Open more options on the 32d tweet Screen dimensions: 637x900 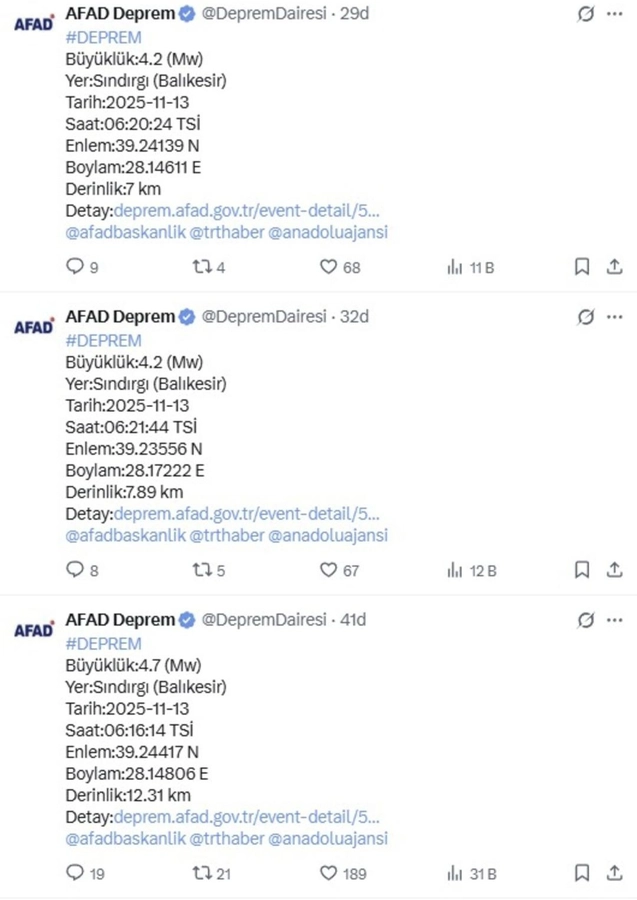(x=614, y=317)
